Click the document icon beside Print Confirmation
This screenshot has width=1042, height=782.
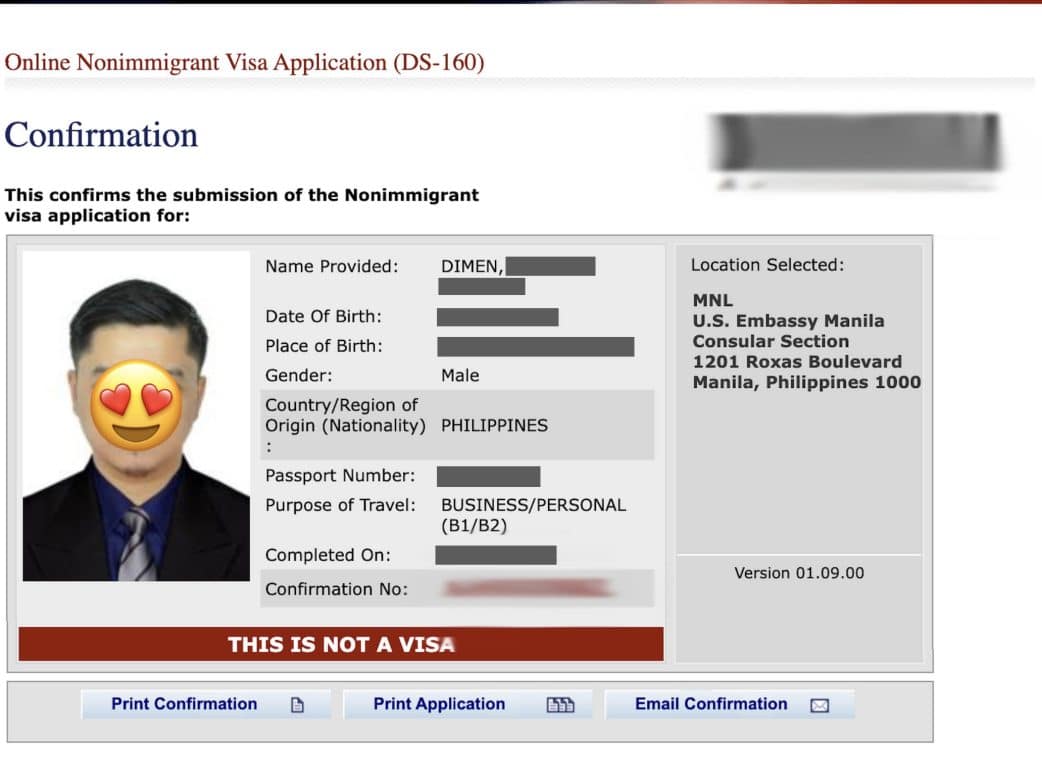(x=296, y=705)
